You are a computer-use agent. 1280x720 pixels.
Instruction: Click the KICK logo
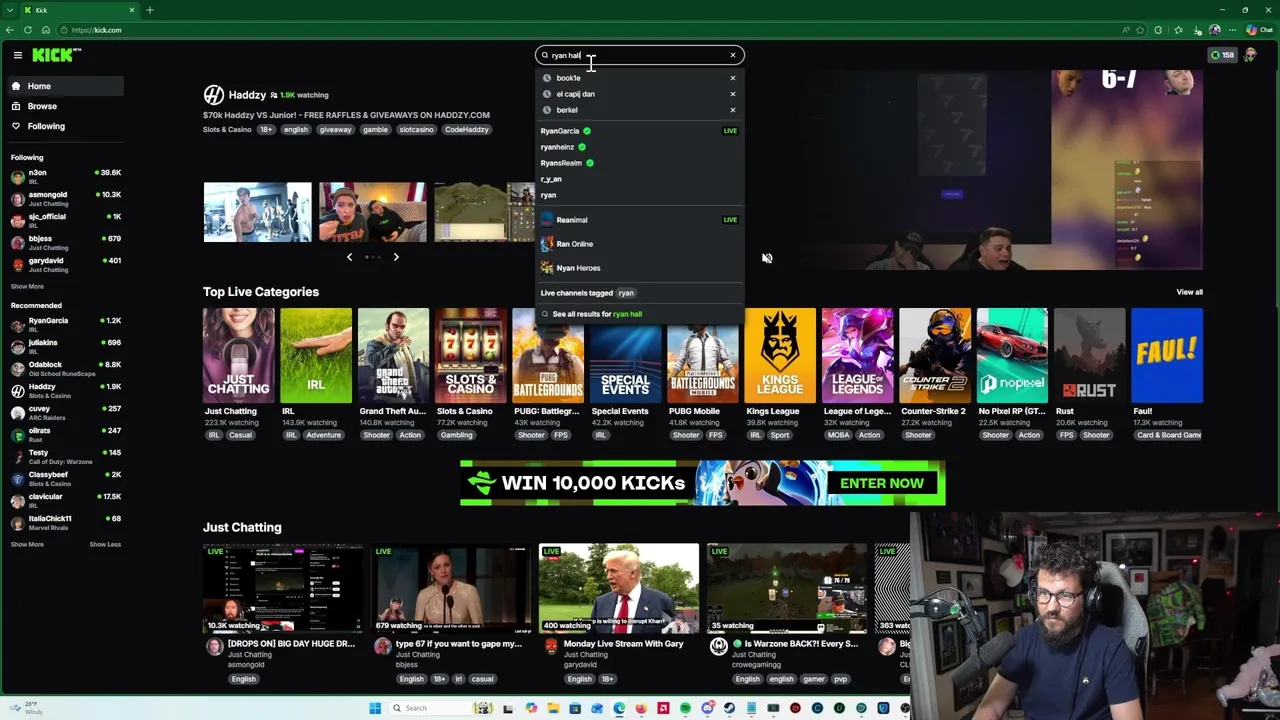(56, 55)
